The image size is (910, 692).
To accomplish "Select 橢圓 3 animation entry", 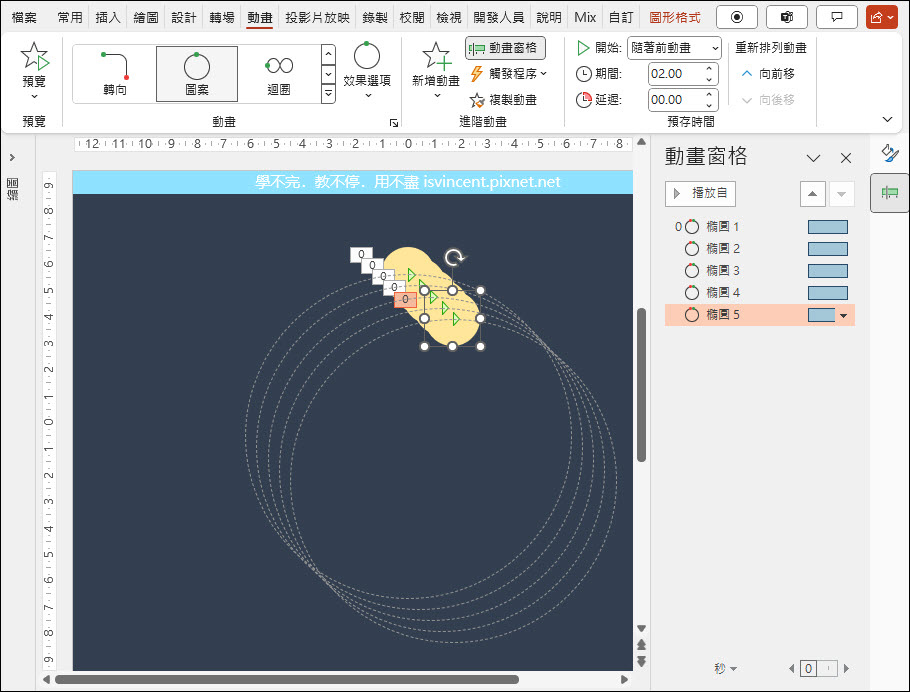I will [759, 271].
